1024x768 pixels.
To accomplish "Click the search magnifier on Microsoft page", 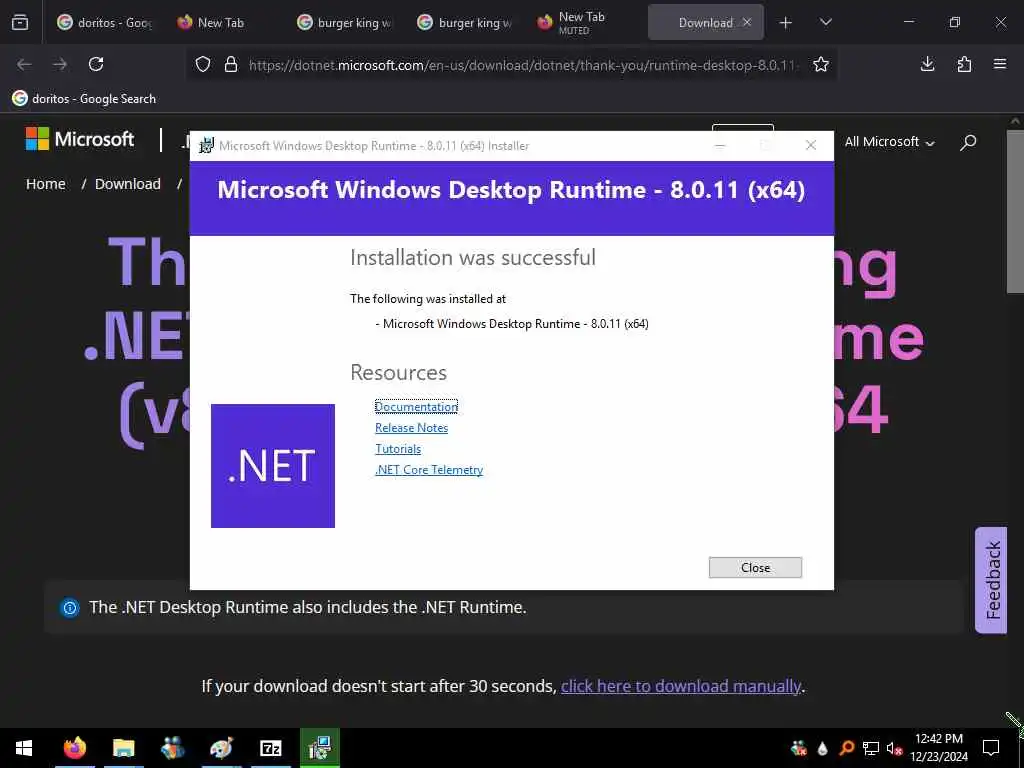I will pos(968,142).
